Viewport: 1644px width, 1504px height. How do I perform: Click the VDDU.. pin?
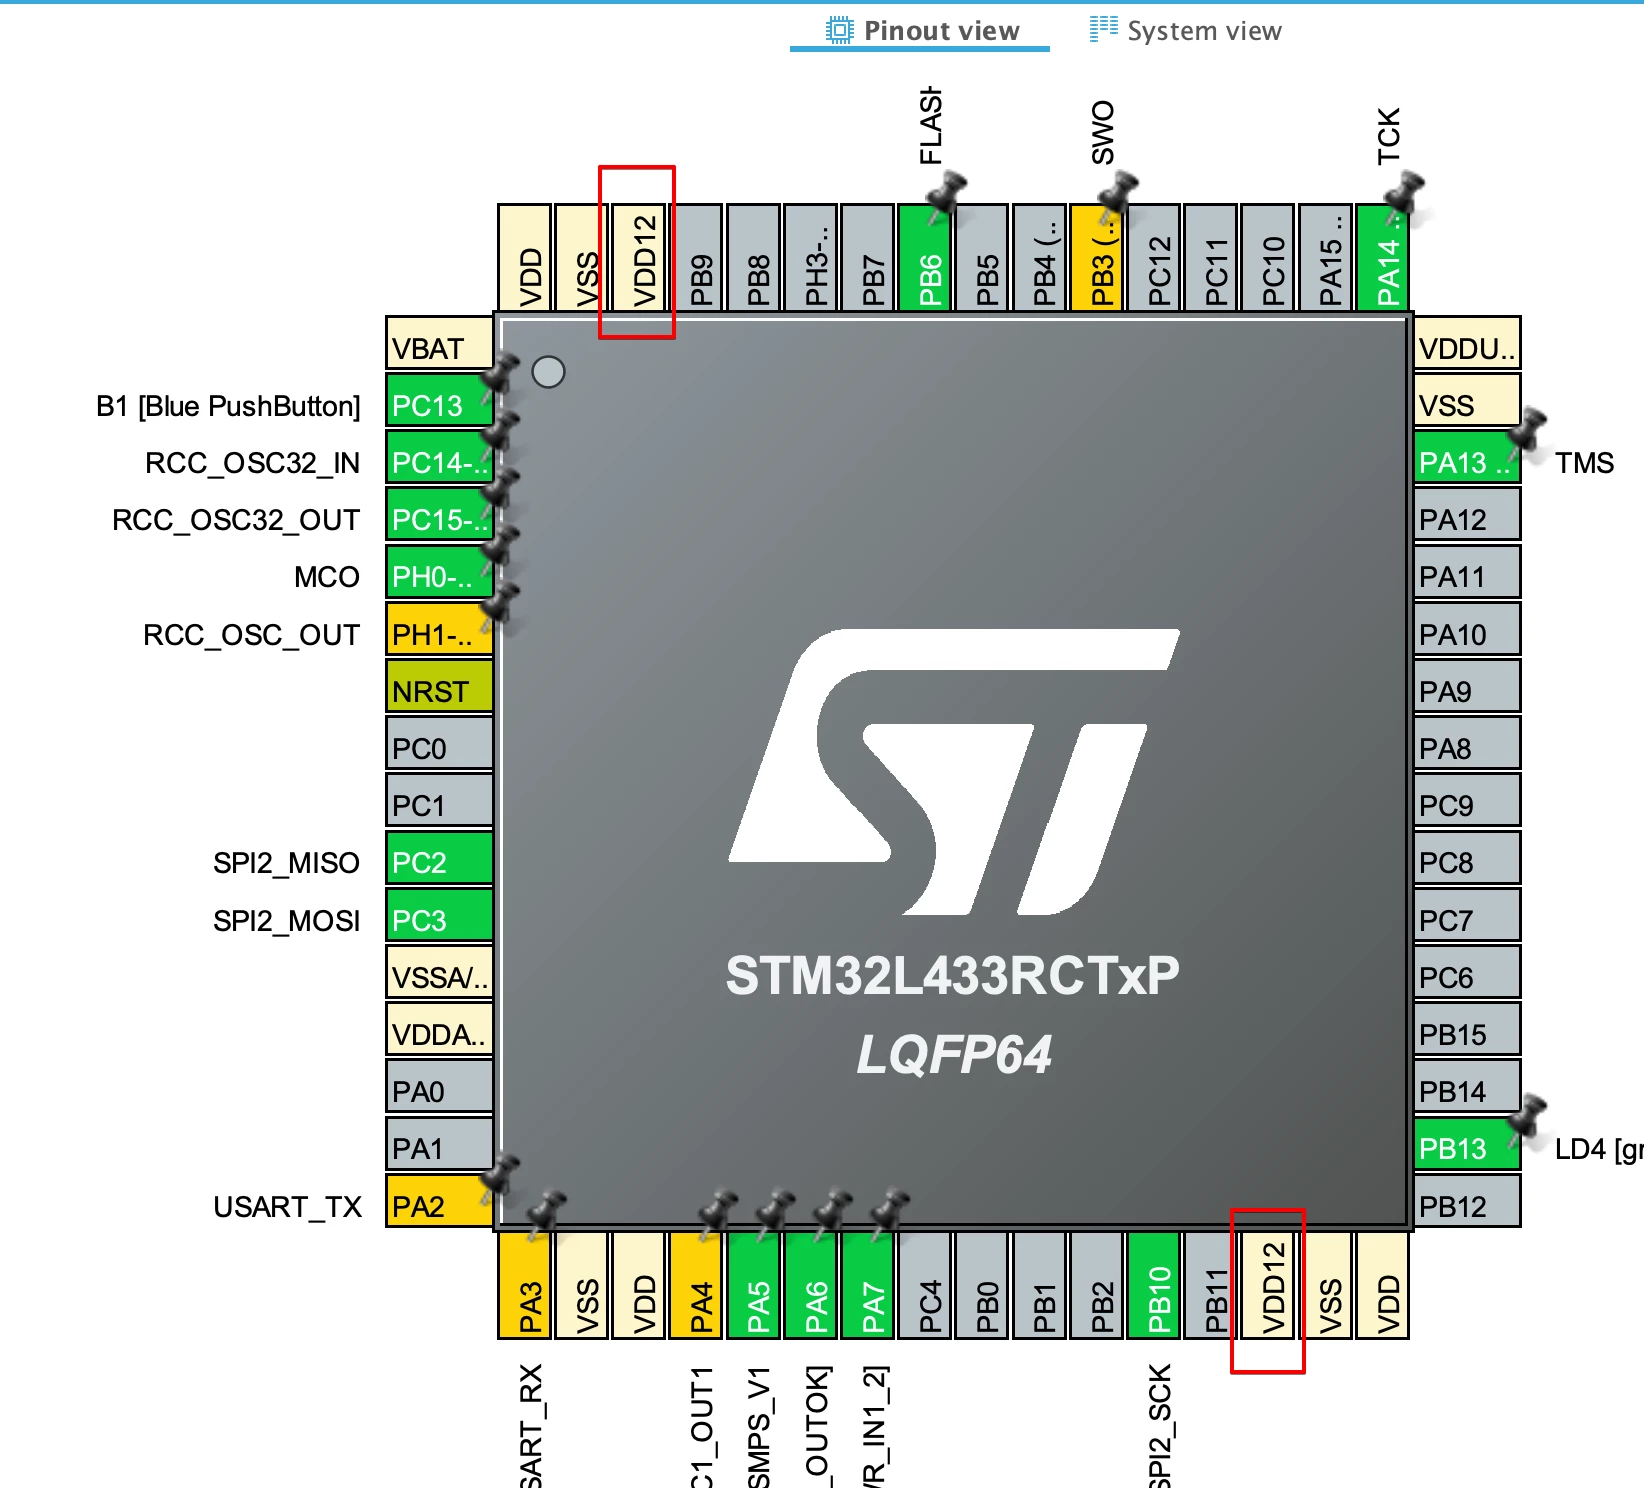click(1467, 343)
